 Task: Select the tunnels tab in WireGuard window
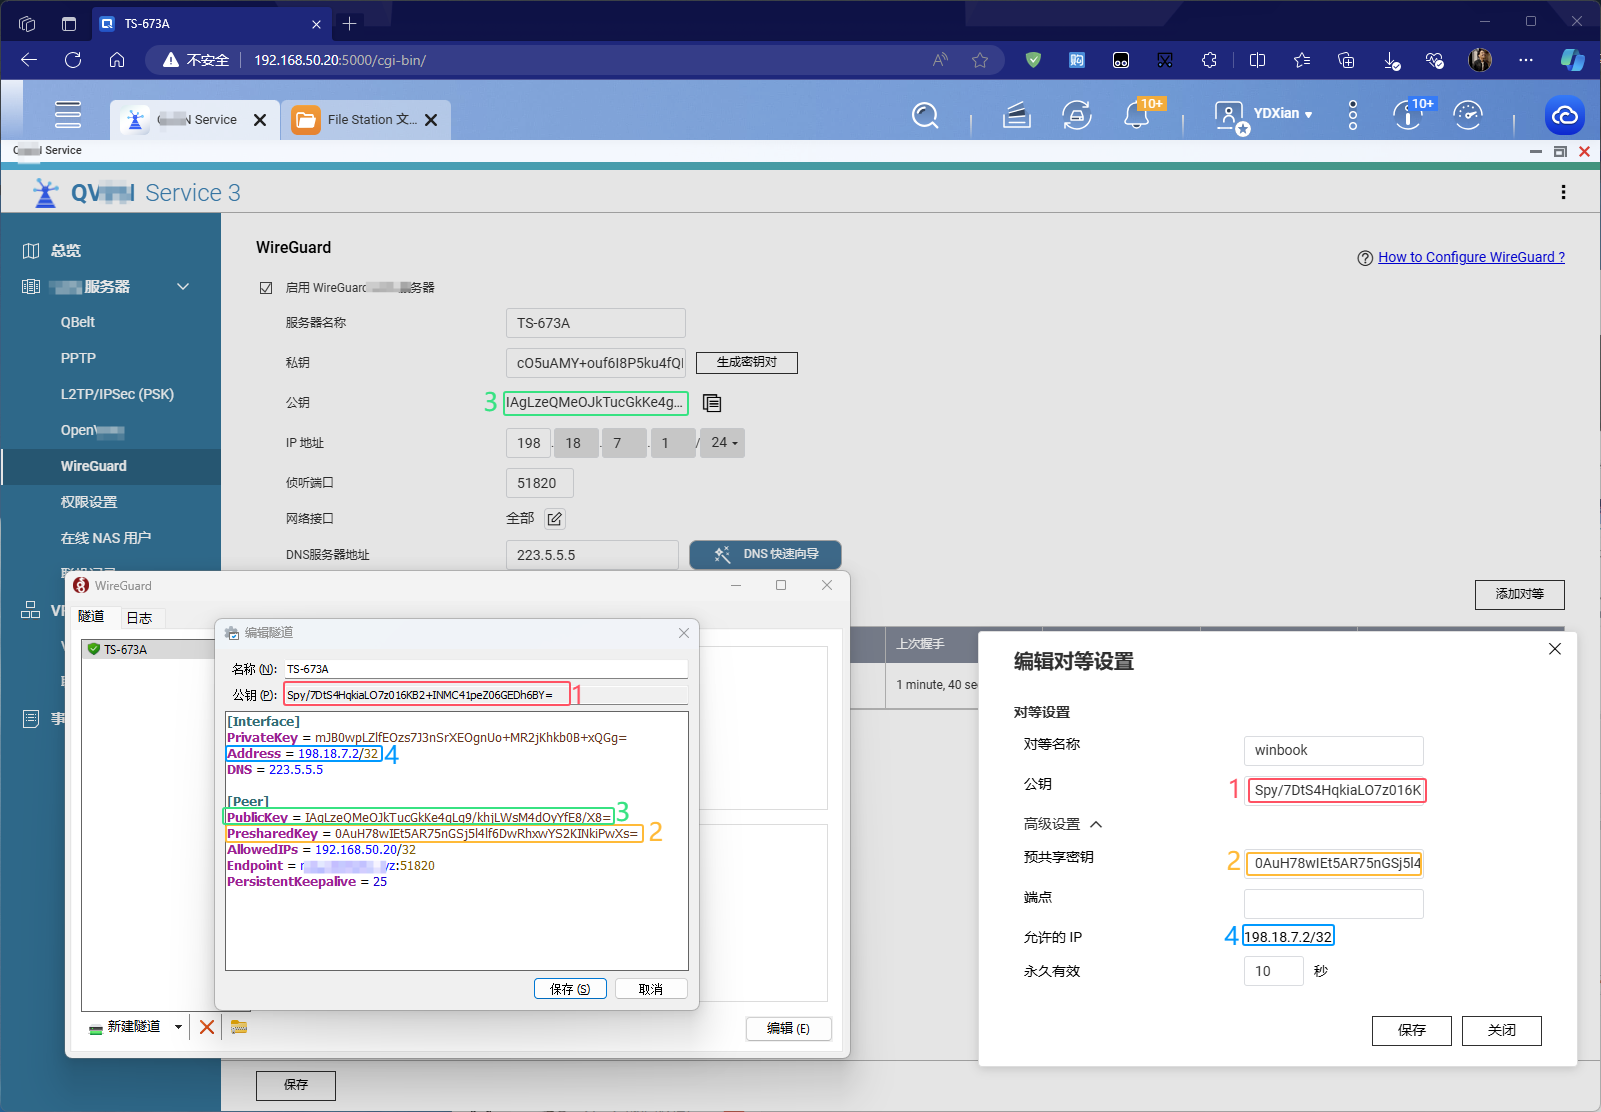tap(91, 617)
